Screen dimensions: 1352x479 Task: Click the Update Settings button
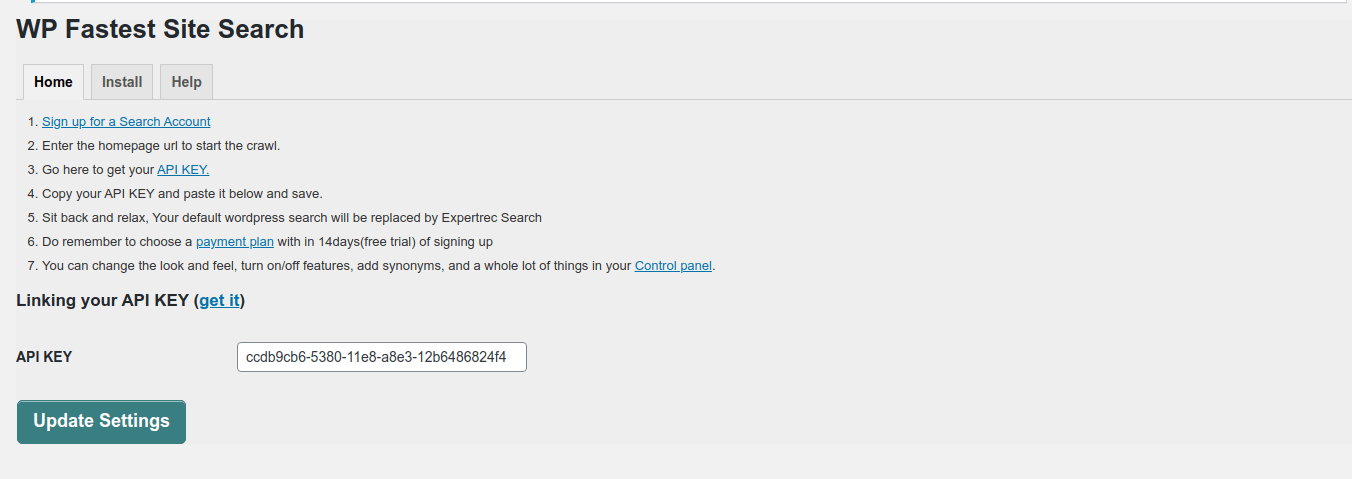101,421
